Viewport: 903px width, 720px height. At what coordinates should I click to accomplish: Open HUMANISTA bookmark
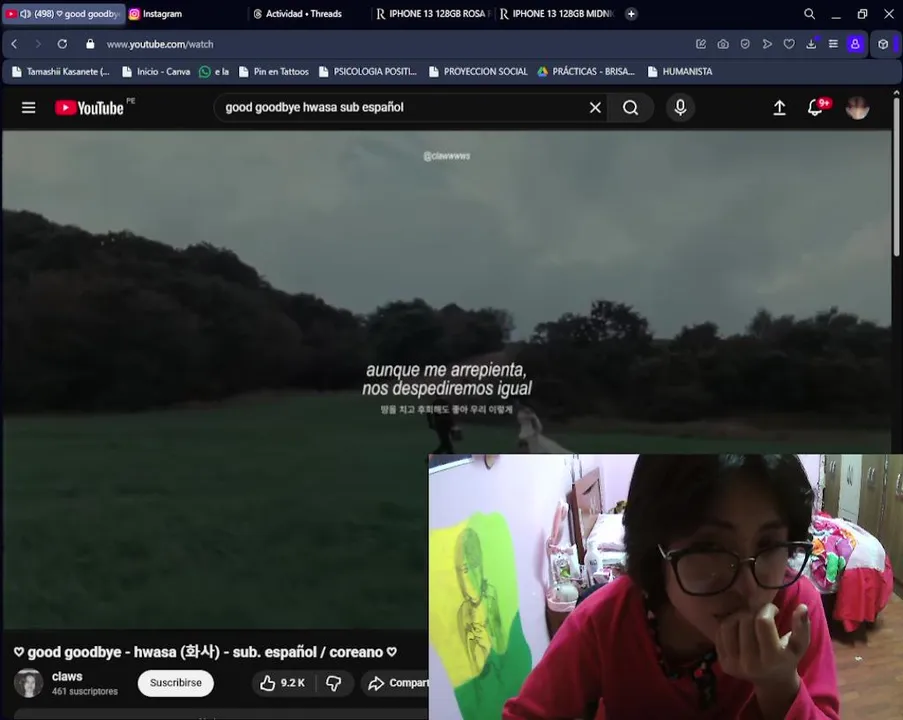[x=680, y=71]
